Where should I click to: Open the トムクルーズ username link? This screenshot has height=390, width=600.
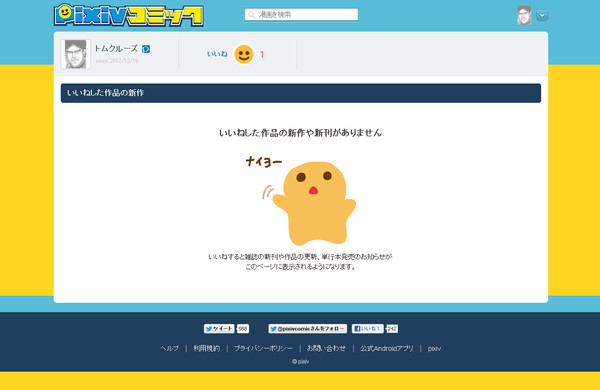(x=116, y=49)
